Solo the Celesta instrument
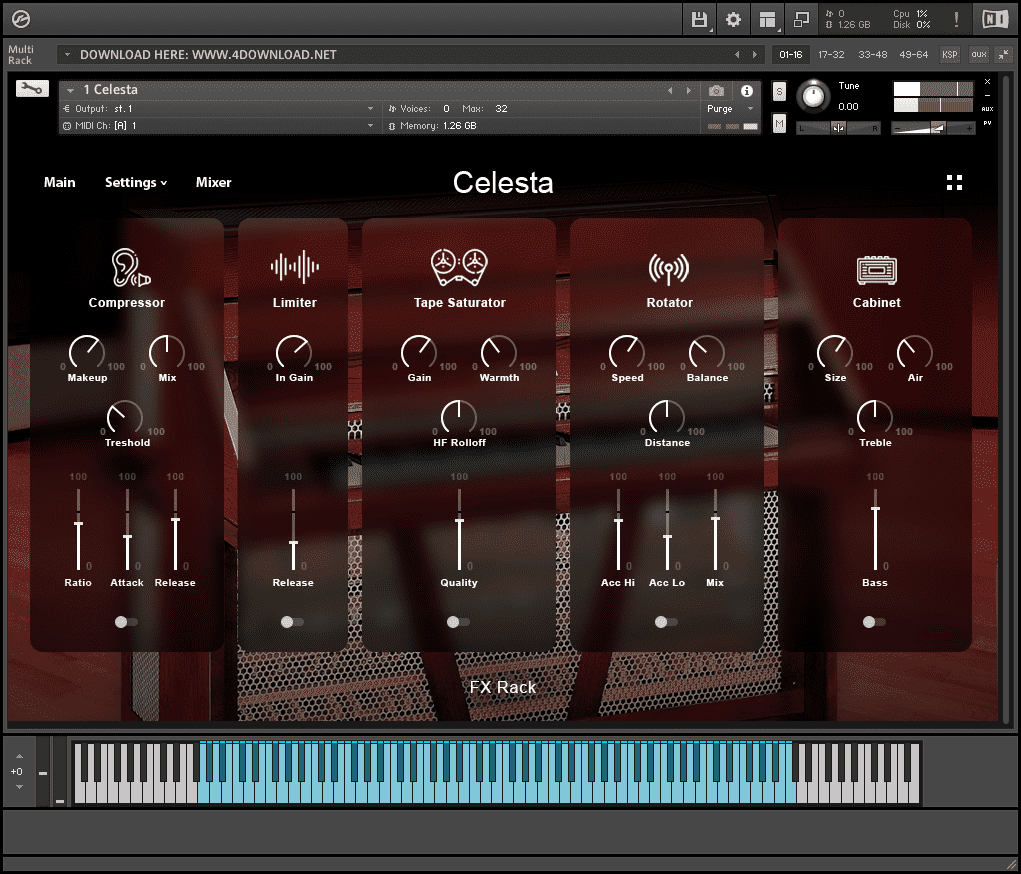The width and height of the screenshot is (1021, 874). pos(779,91)
